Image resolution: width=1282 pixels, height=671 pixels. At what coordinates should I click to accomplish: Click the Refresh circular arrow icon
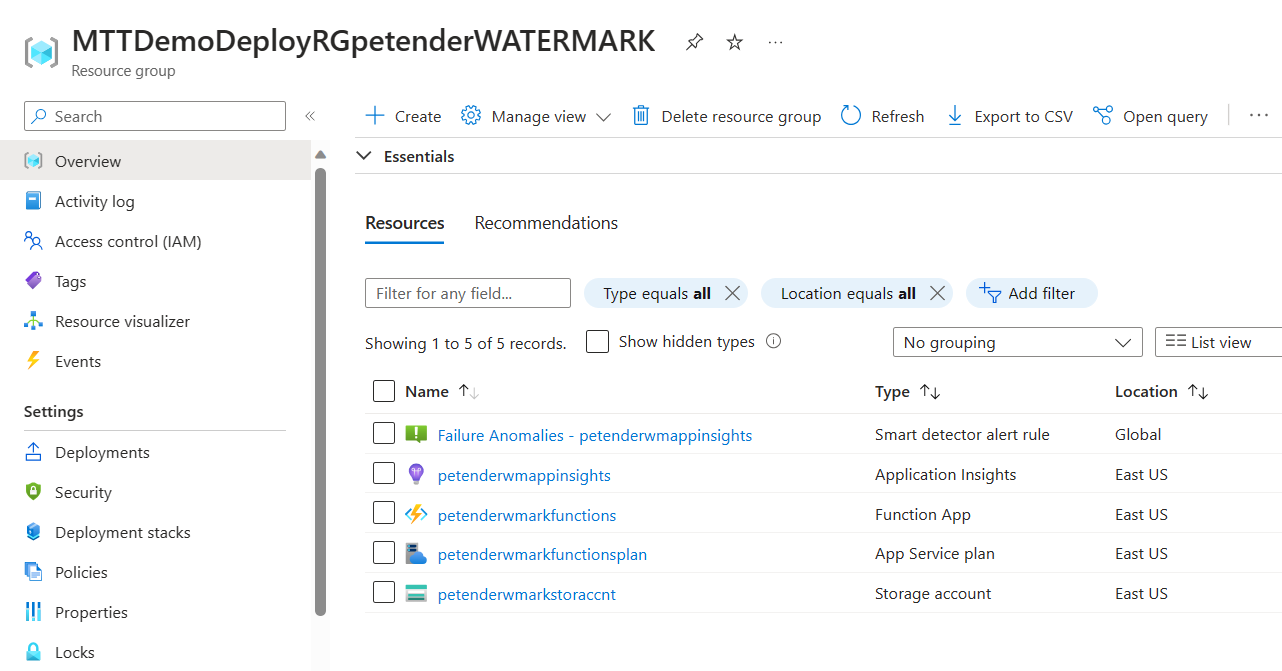pos(851,116)
